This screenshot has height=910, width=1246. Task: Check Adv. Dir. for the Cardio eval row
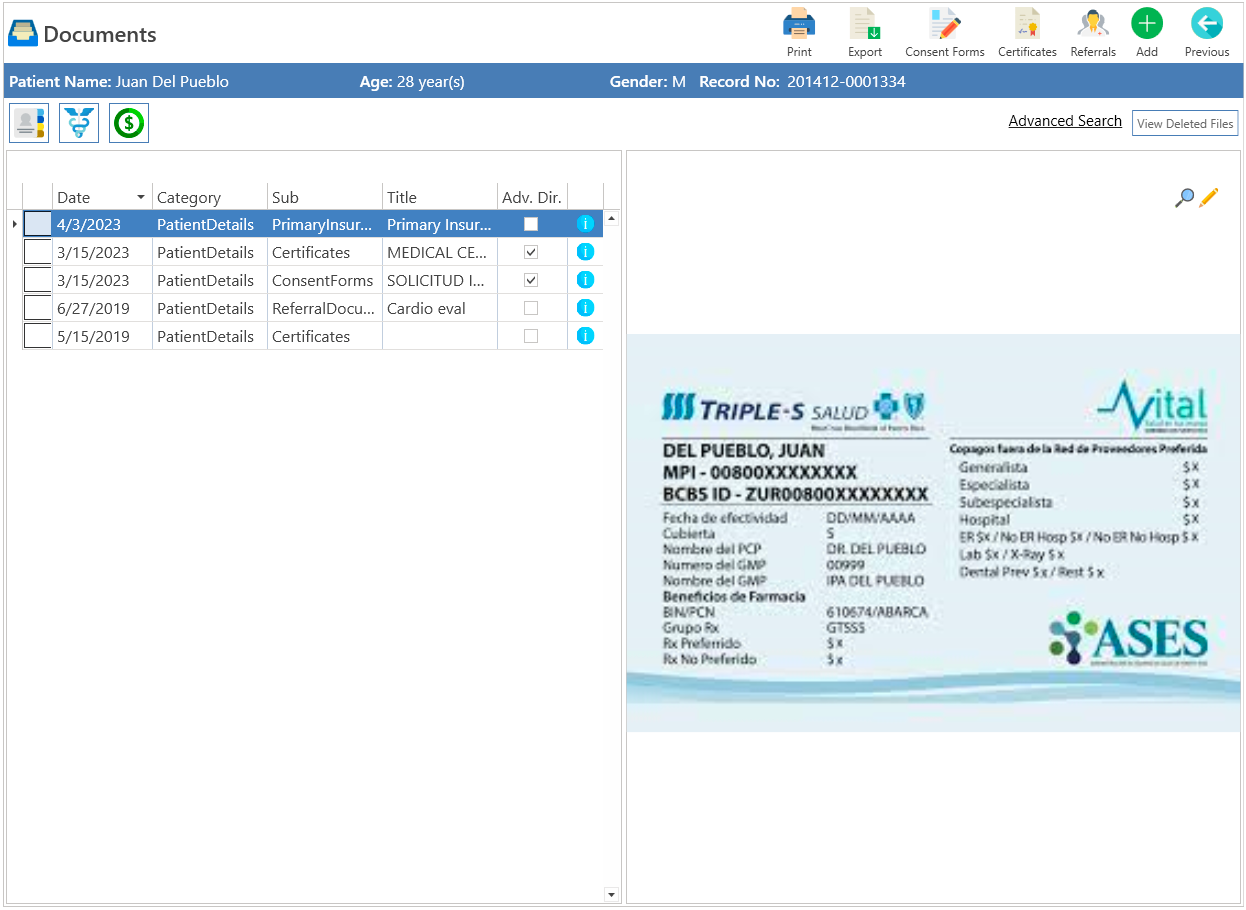pyautogui.click(x=531, y=308)
